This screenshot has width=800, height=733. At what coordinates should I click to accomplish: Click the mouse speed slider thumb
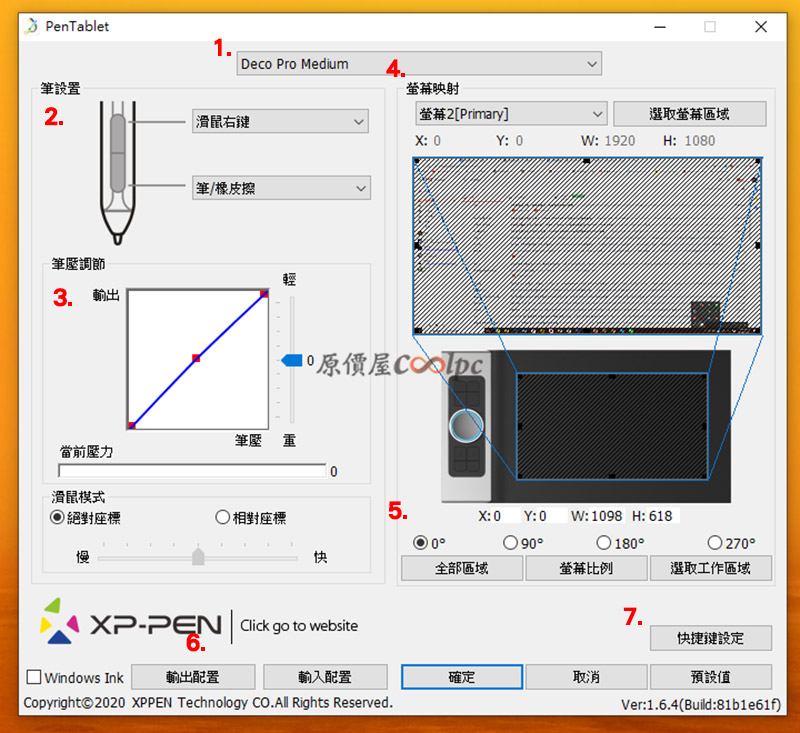tap(198, 557)
